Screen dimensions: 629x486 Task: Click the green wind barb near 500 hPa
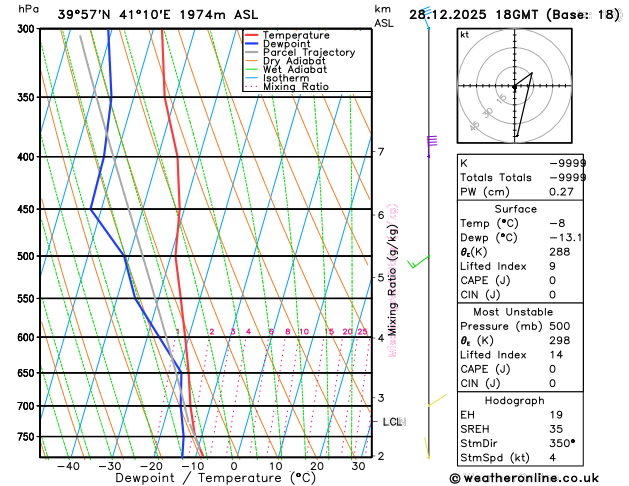[418, 262]
